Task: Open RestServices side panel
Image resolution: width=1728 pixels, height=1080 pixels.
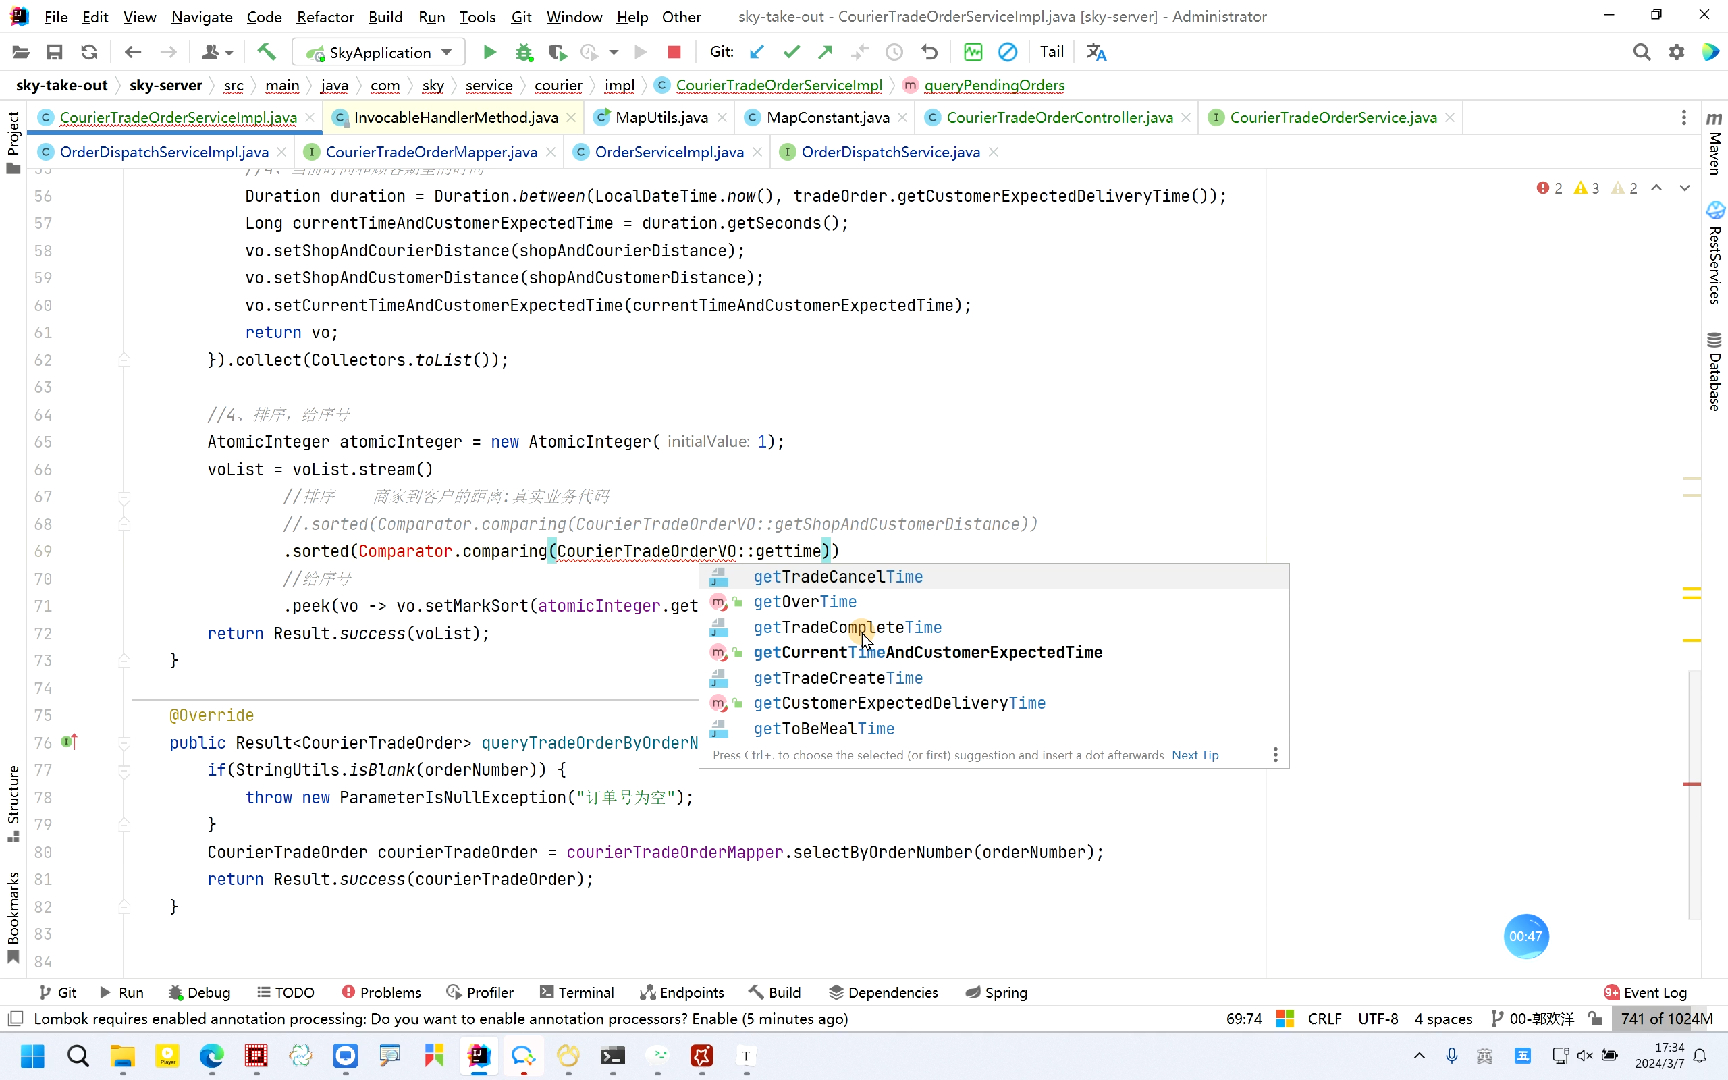Action: [1714, 253]
